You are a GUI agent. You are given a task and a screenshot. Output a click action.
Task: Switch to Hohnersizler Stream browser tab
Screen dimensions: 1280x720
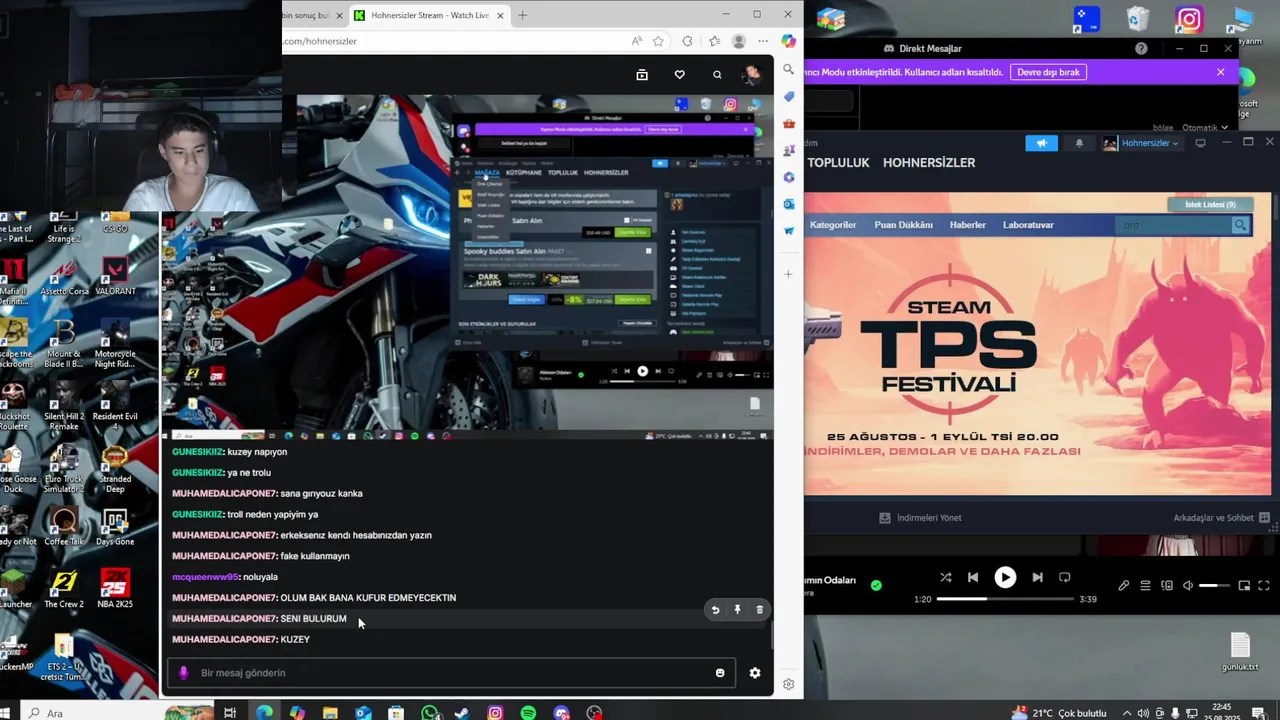428,15
